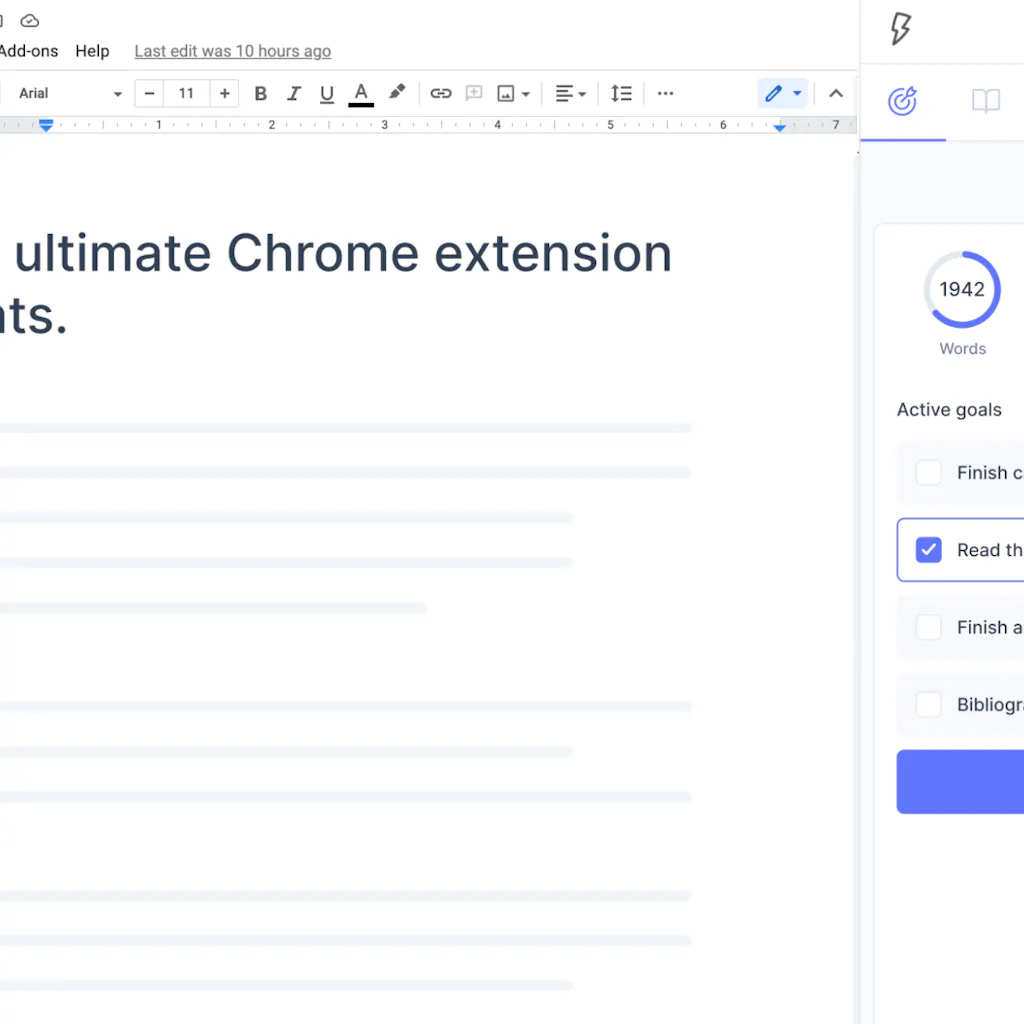The height and width of the screenshot is (1024, 1024).
Task: Click the font size field
Action: click(x=186, y=94)
